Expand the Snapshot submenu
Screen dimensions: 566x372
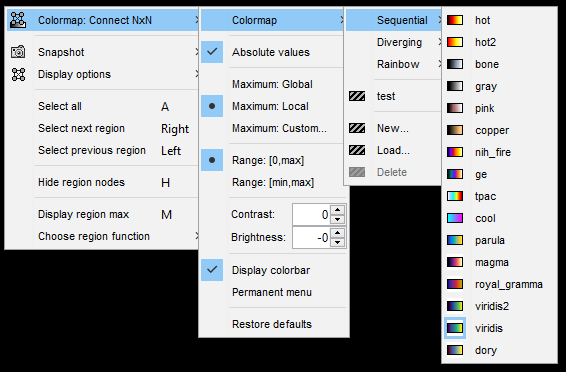[x=103, y=52]
